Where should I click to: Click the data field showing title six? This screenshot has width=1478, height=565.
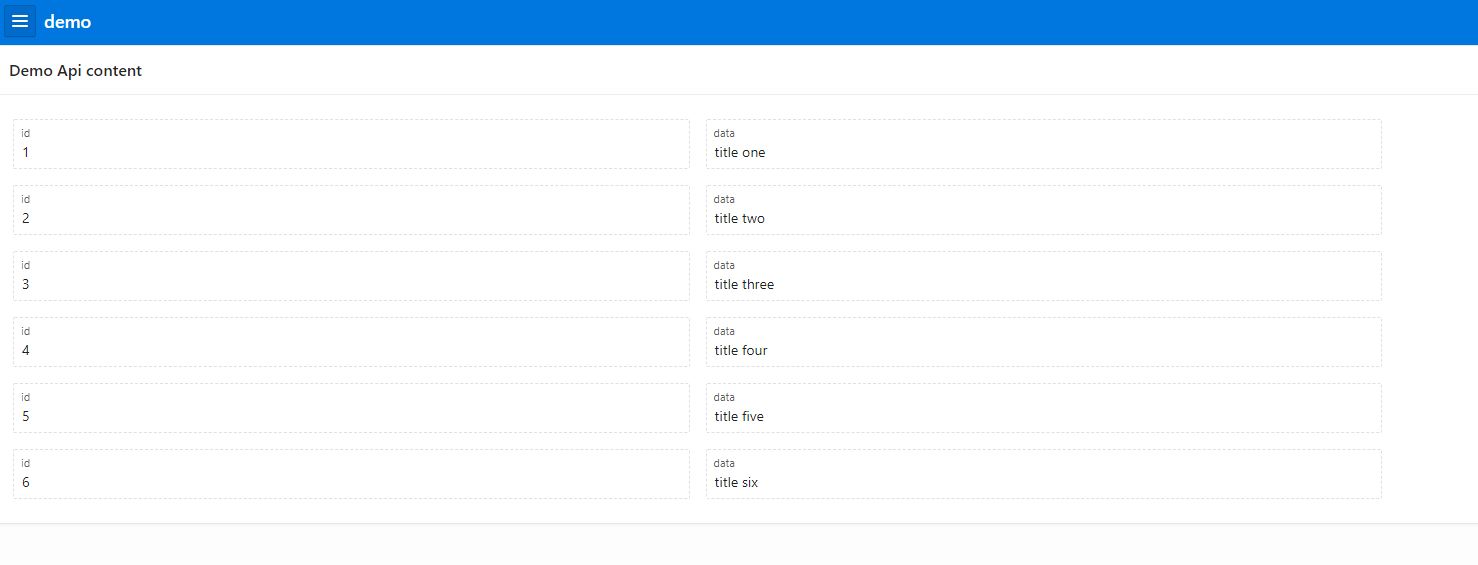pos(1044,474)
